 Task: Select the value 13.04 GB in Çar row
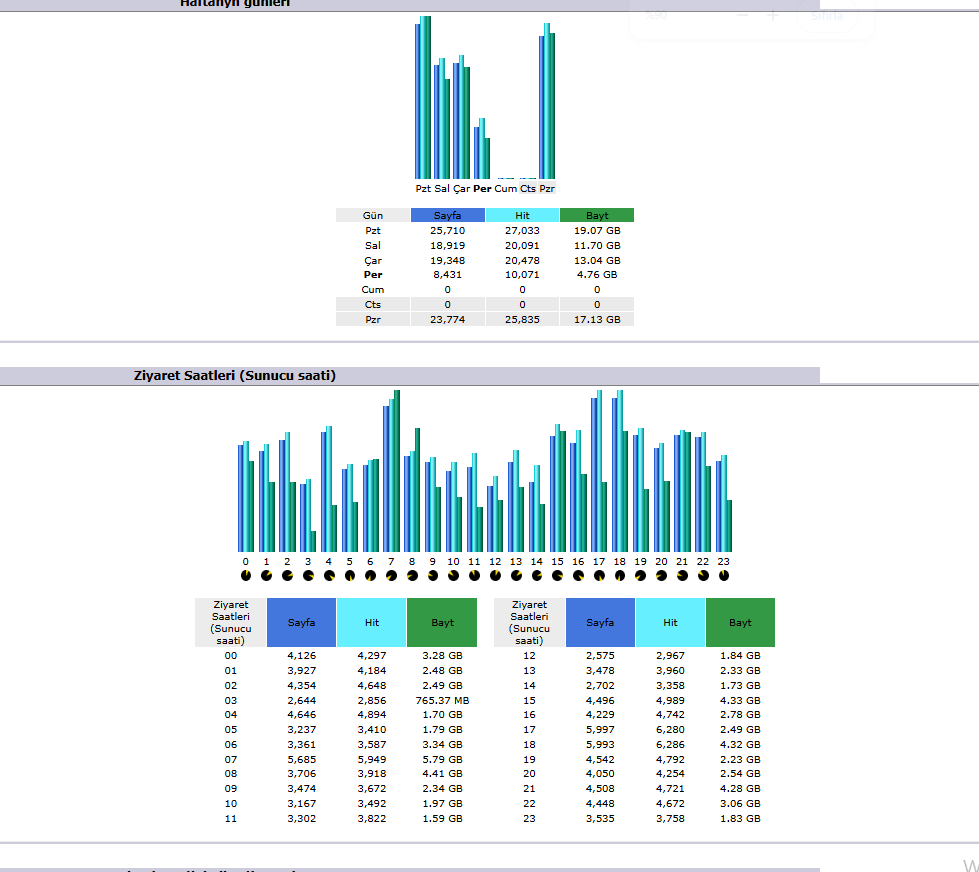click(597, 260)
